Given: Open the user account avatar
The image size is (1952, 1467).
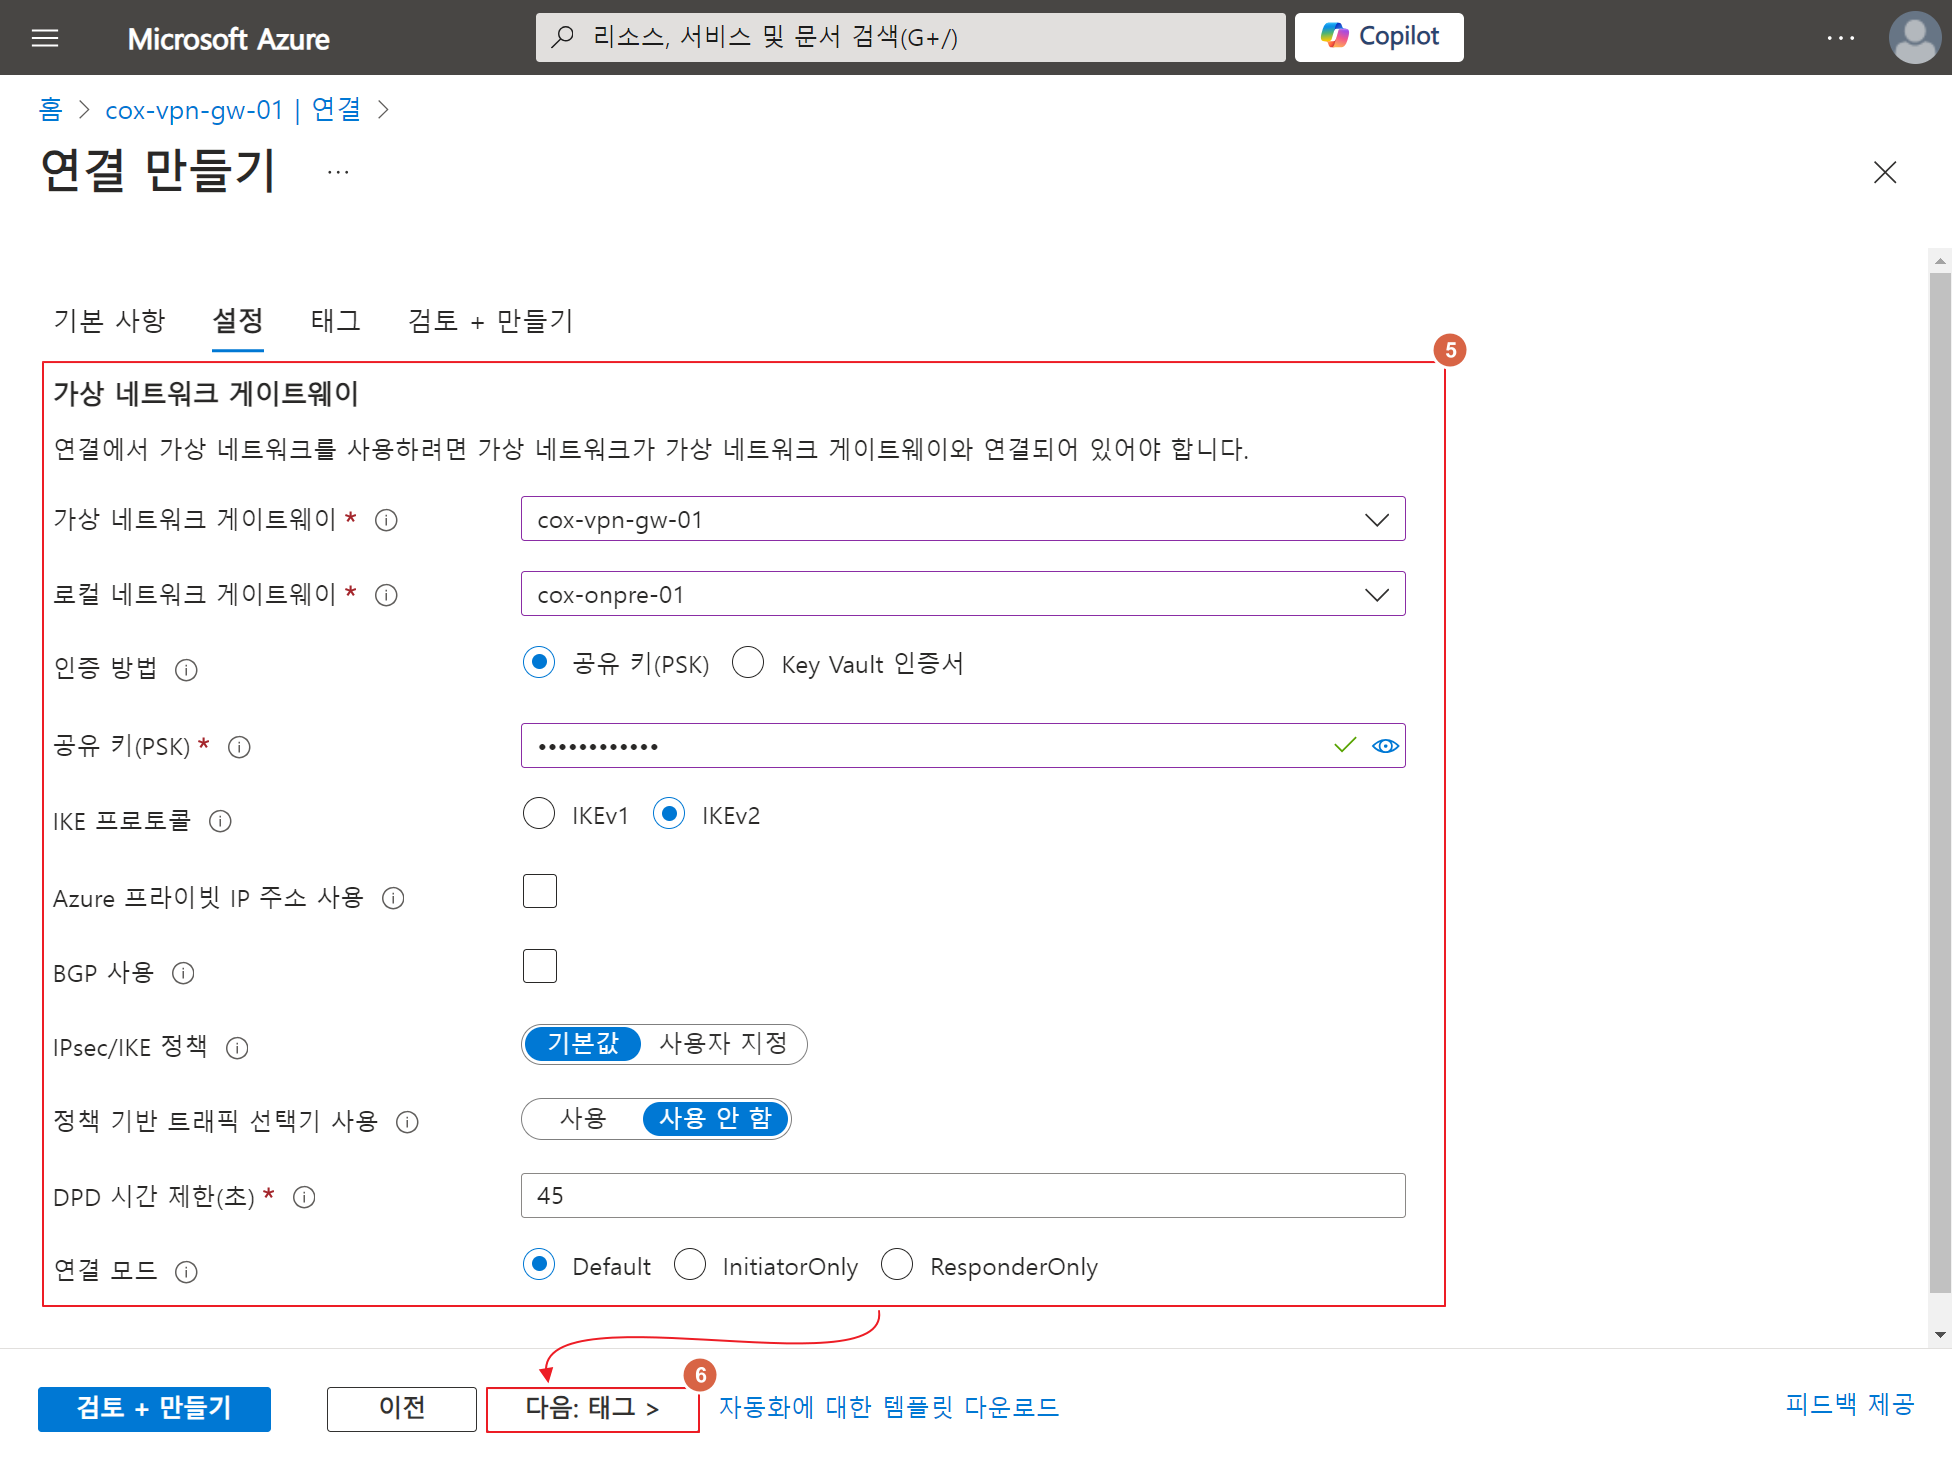Looking at the screenshot, I should point(1914,38).
